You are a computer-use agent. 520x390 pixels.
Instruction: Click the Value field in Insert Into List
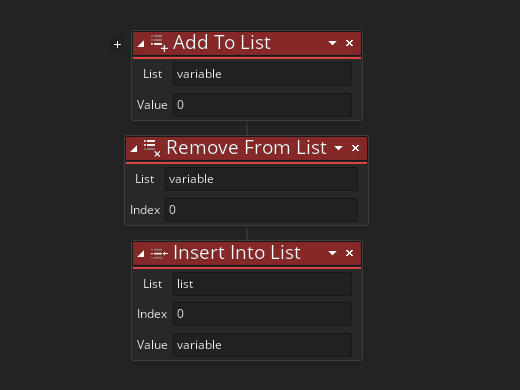pyautogui.click(x=262, y=345)
